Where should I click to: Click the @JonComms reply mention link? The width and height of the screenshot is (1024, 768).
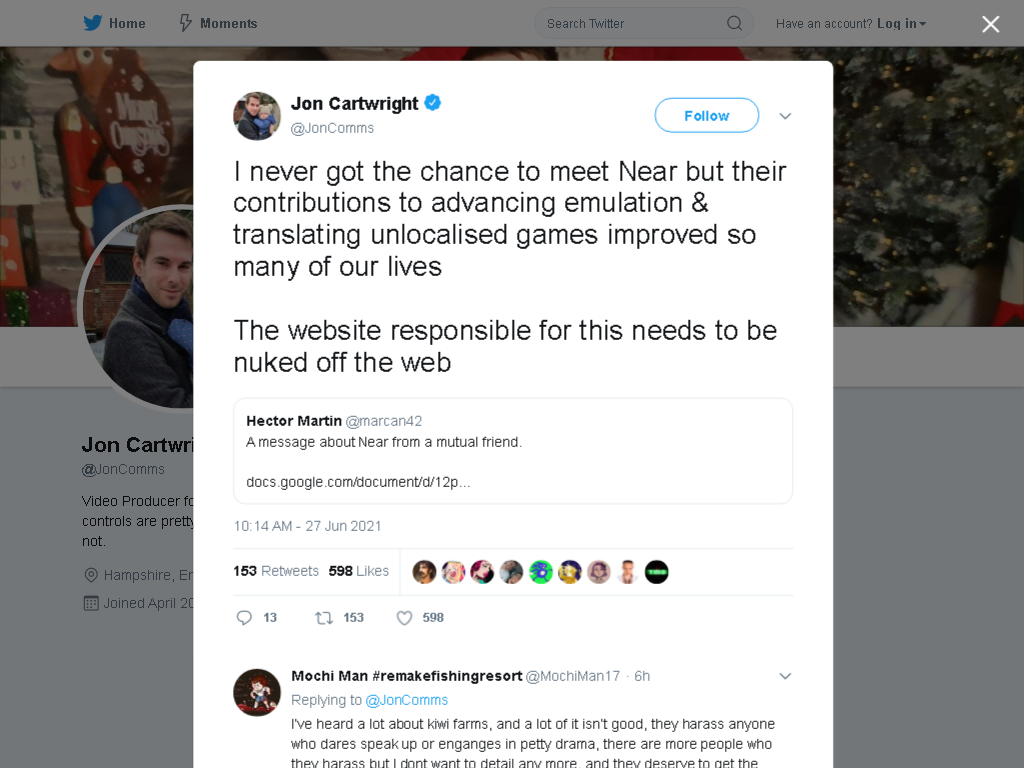(406, 700)
